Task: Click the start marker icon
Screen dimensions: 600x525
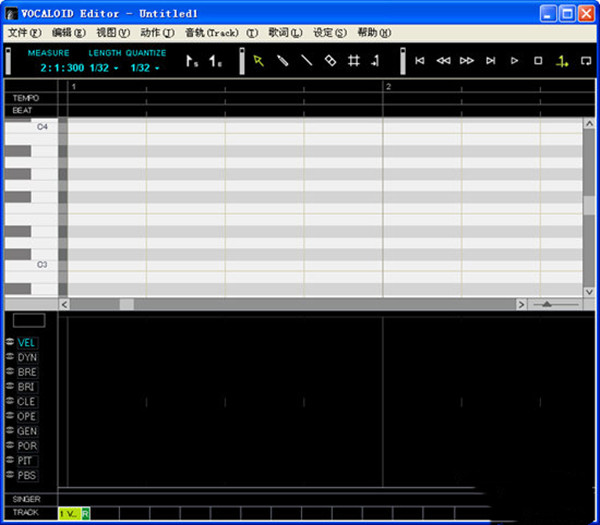Action: point(192,61)
